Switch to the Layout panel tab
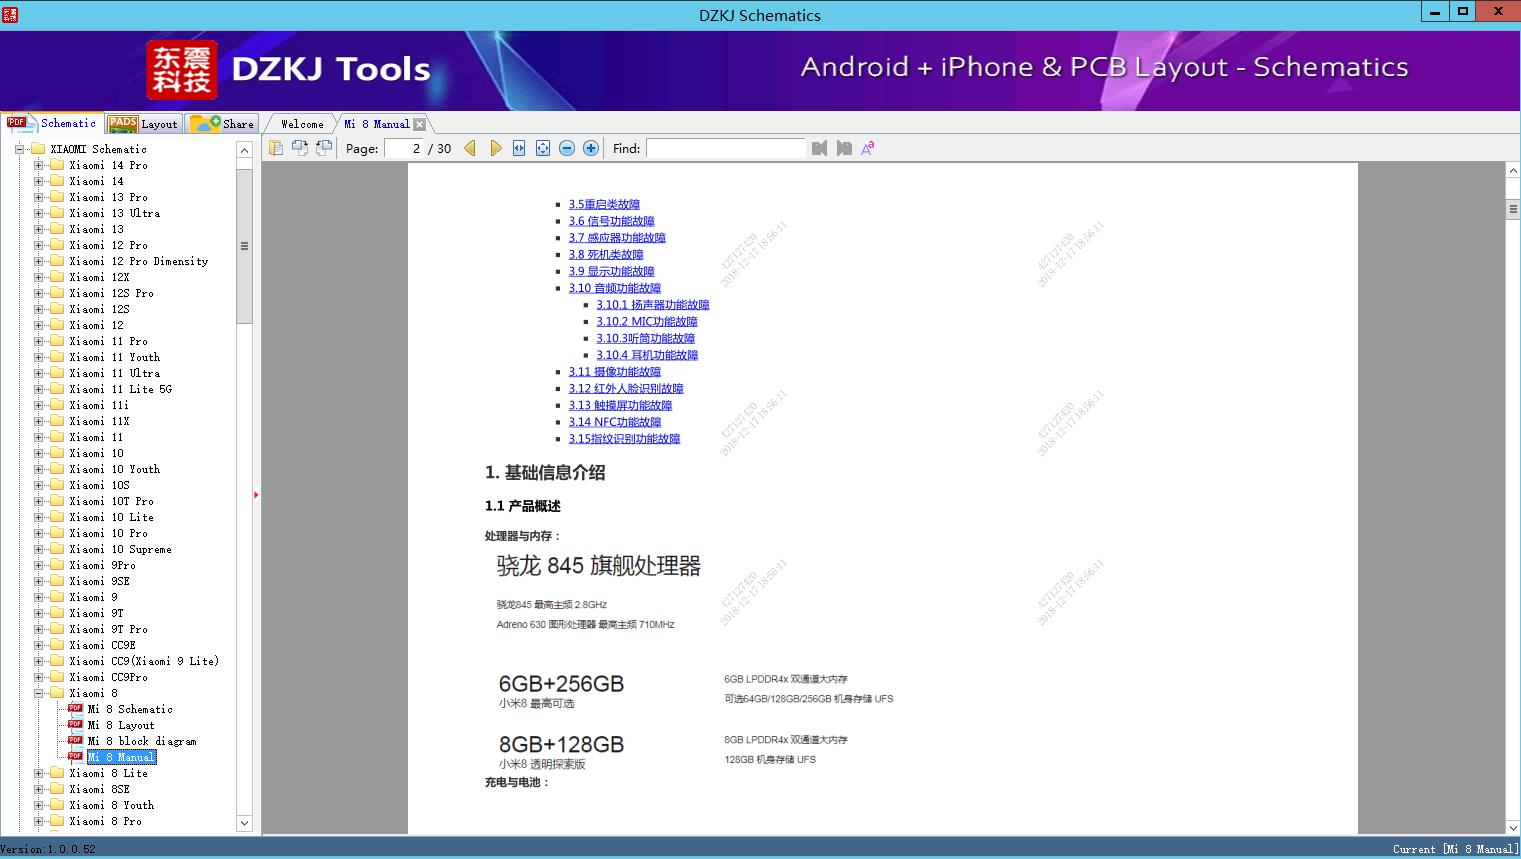 pos(143,124)
